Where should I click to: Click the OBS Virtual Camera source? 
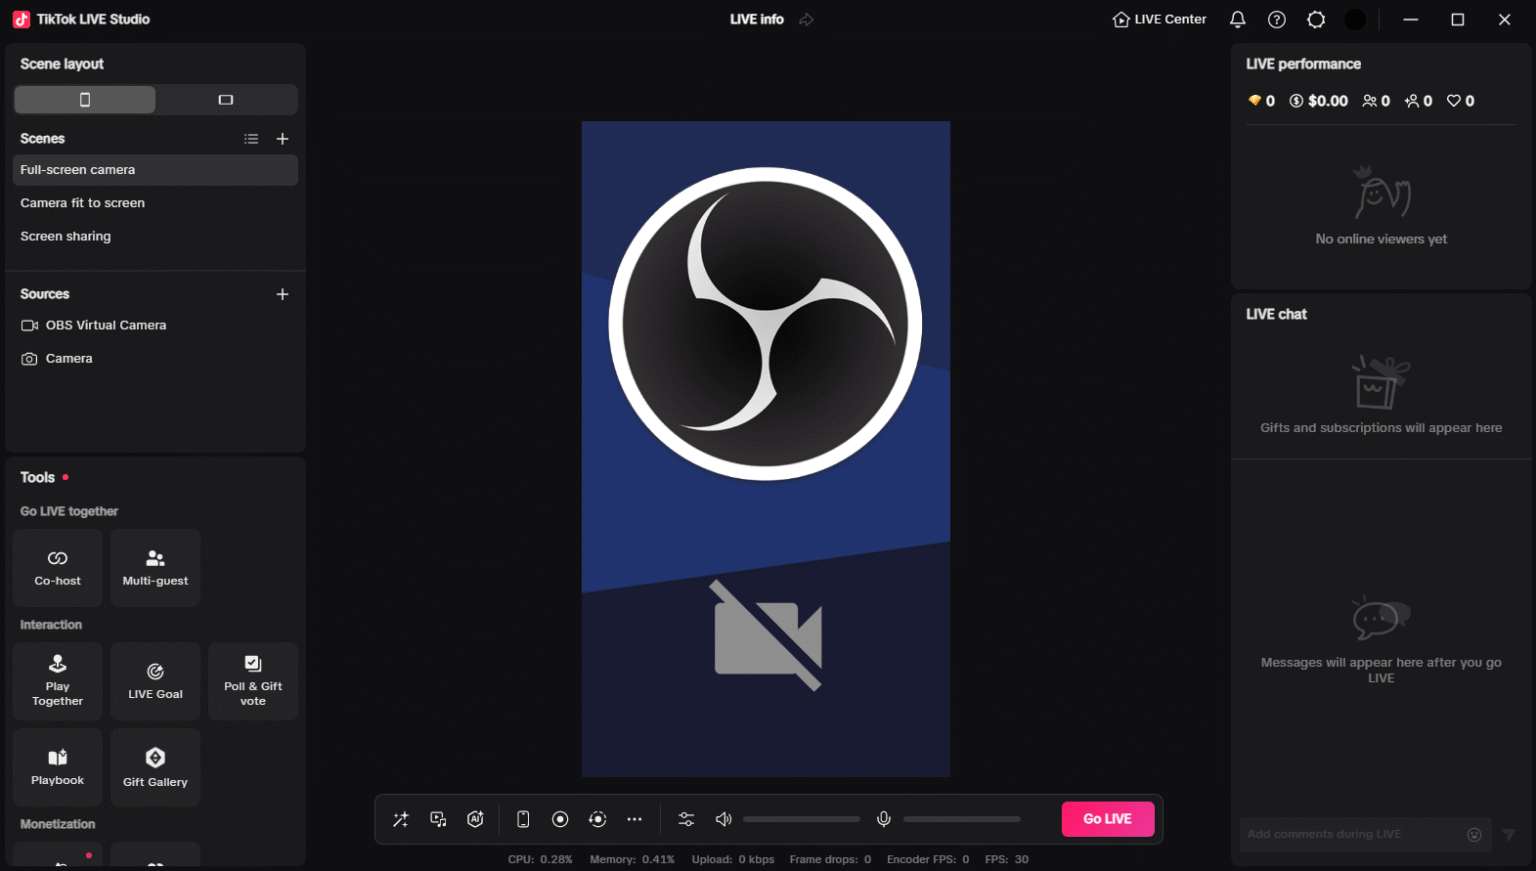pyautogui.click(x=104, y=325)
